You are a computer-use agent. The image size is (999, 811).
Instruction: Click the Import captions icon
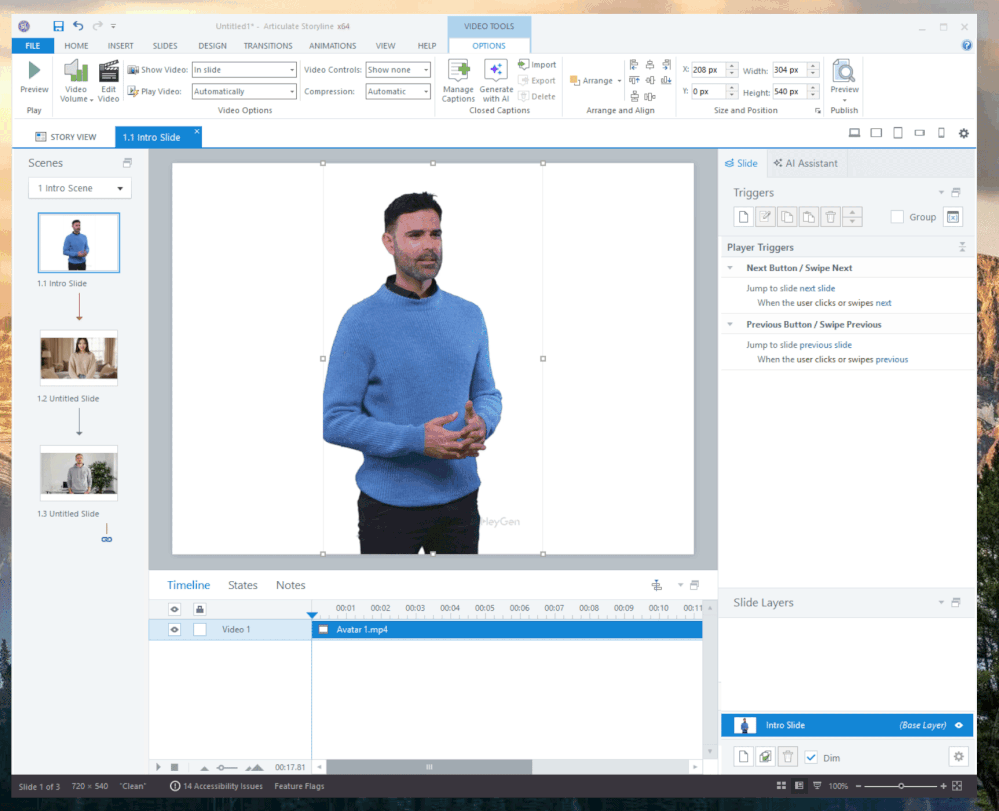tap(524, 65)
